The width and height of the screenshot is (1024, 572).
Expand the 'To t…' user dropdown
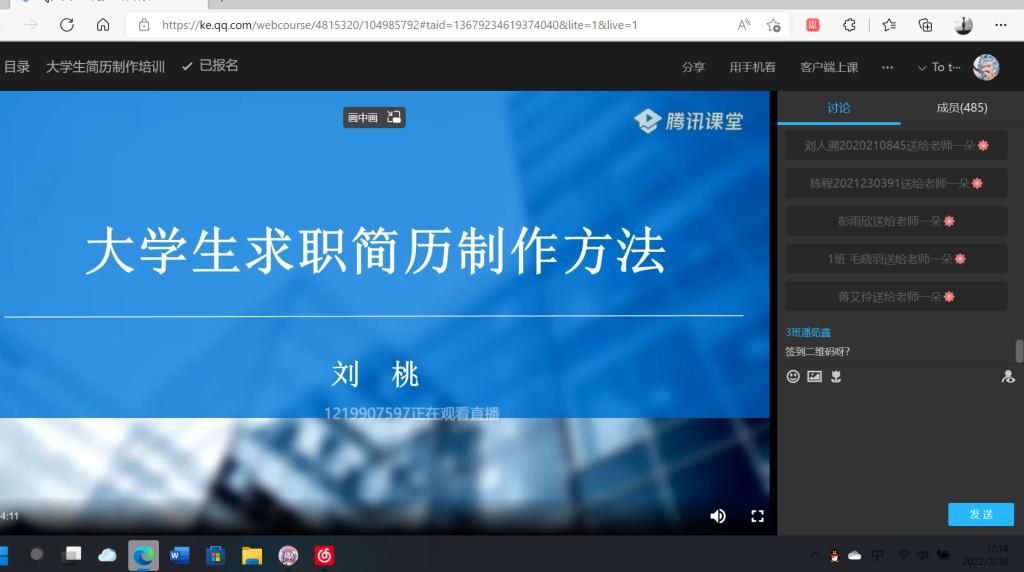point(939,67)
